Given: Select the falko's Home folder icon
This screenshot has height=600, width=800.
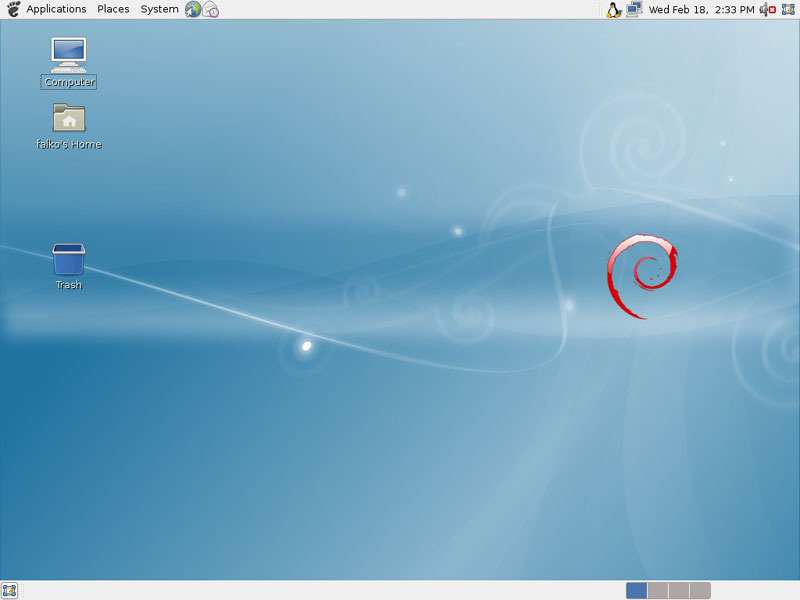Looking at the screenshot, I should (69, 127).
